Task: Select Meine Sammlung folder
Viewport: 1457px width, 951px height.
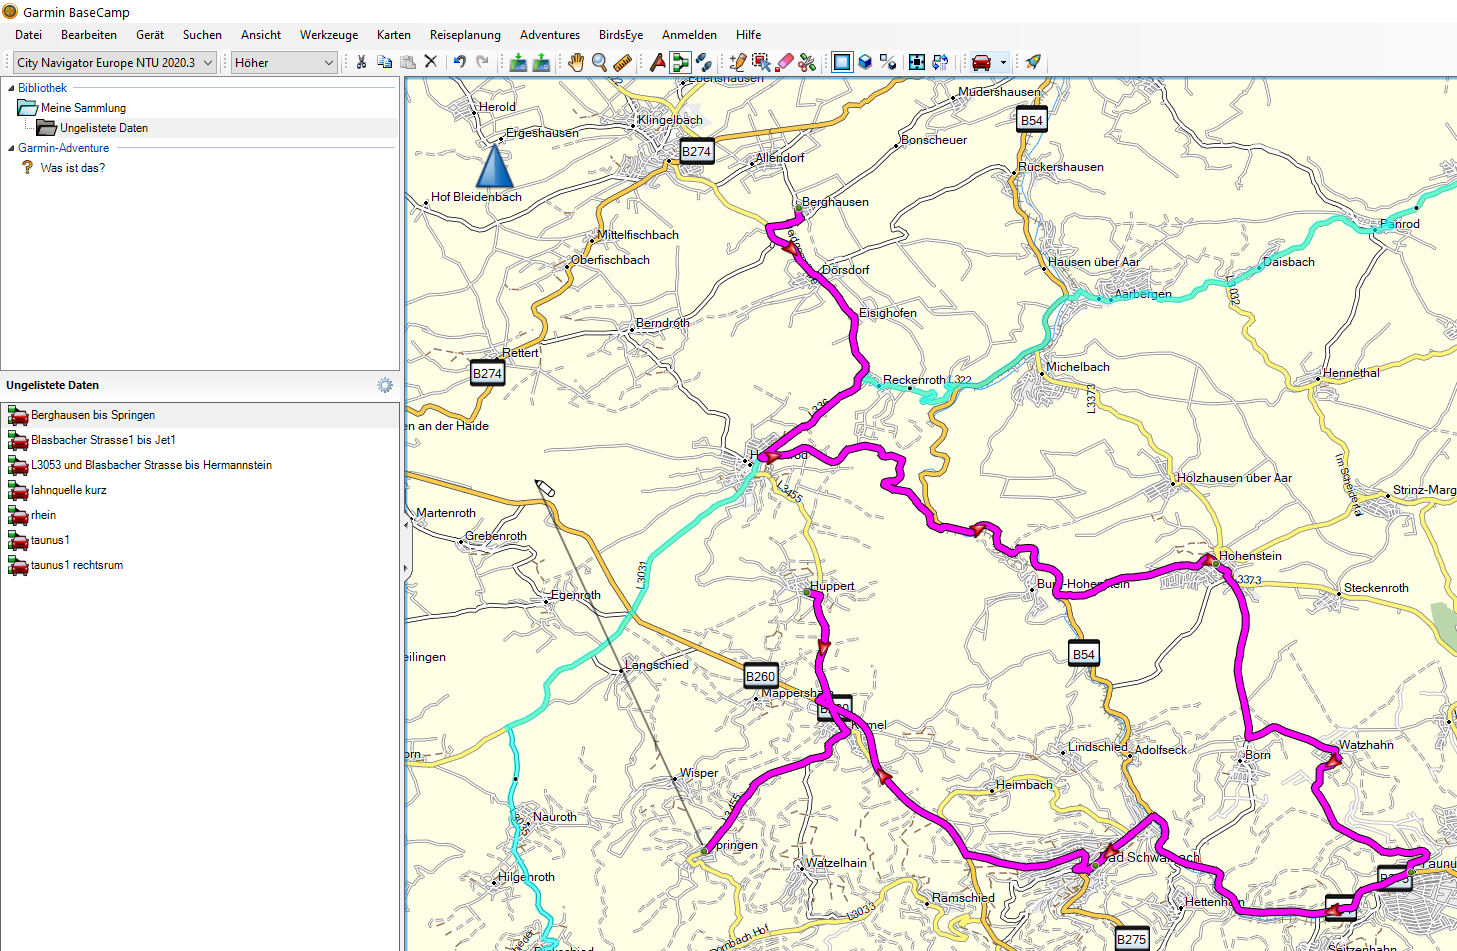Action: (83, 108)
